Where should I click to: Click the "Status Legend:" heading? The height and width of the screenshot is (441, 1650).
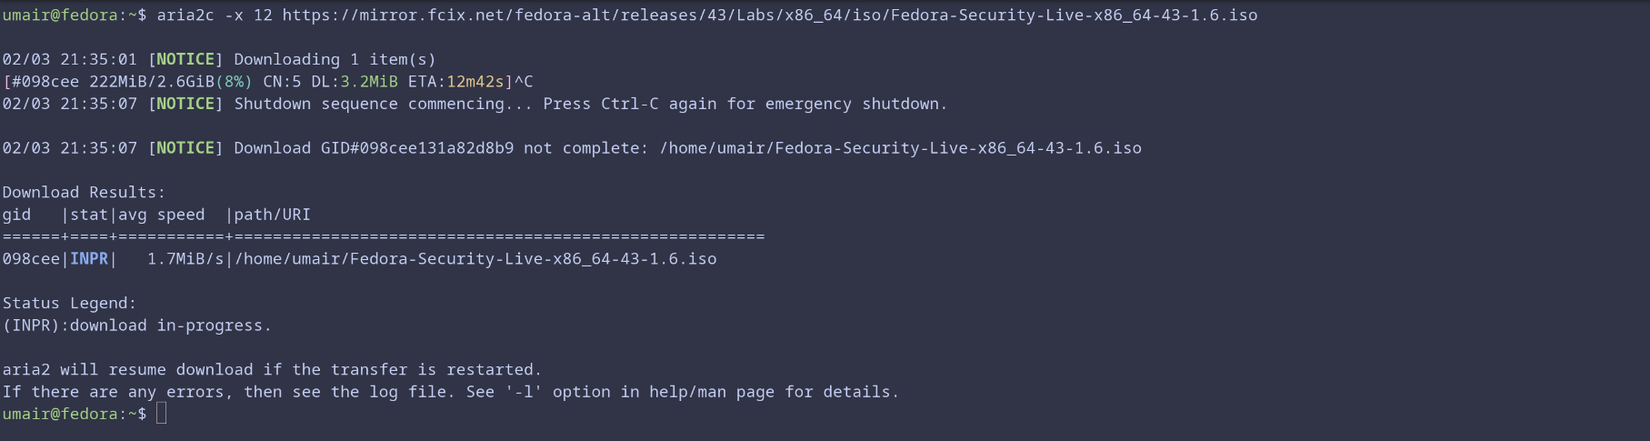(x=69, y=303)
